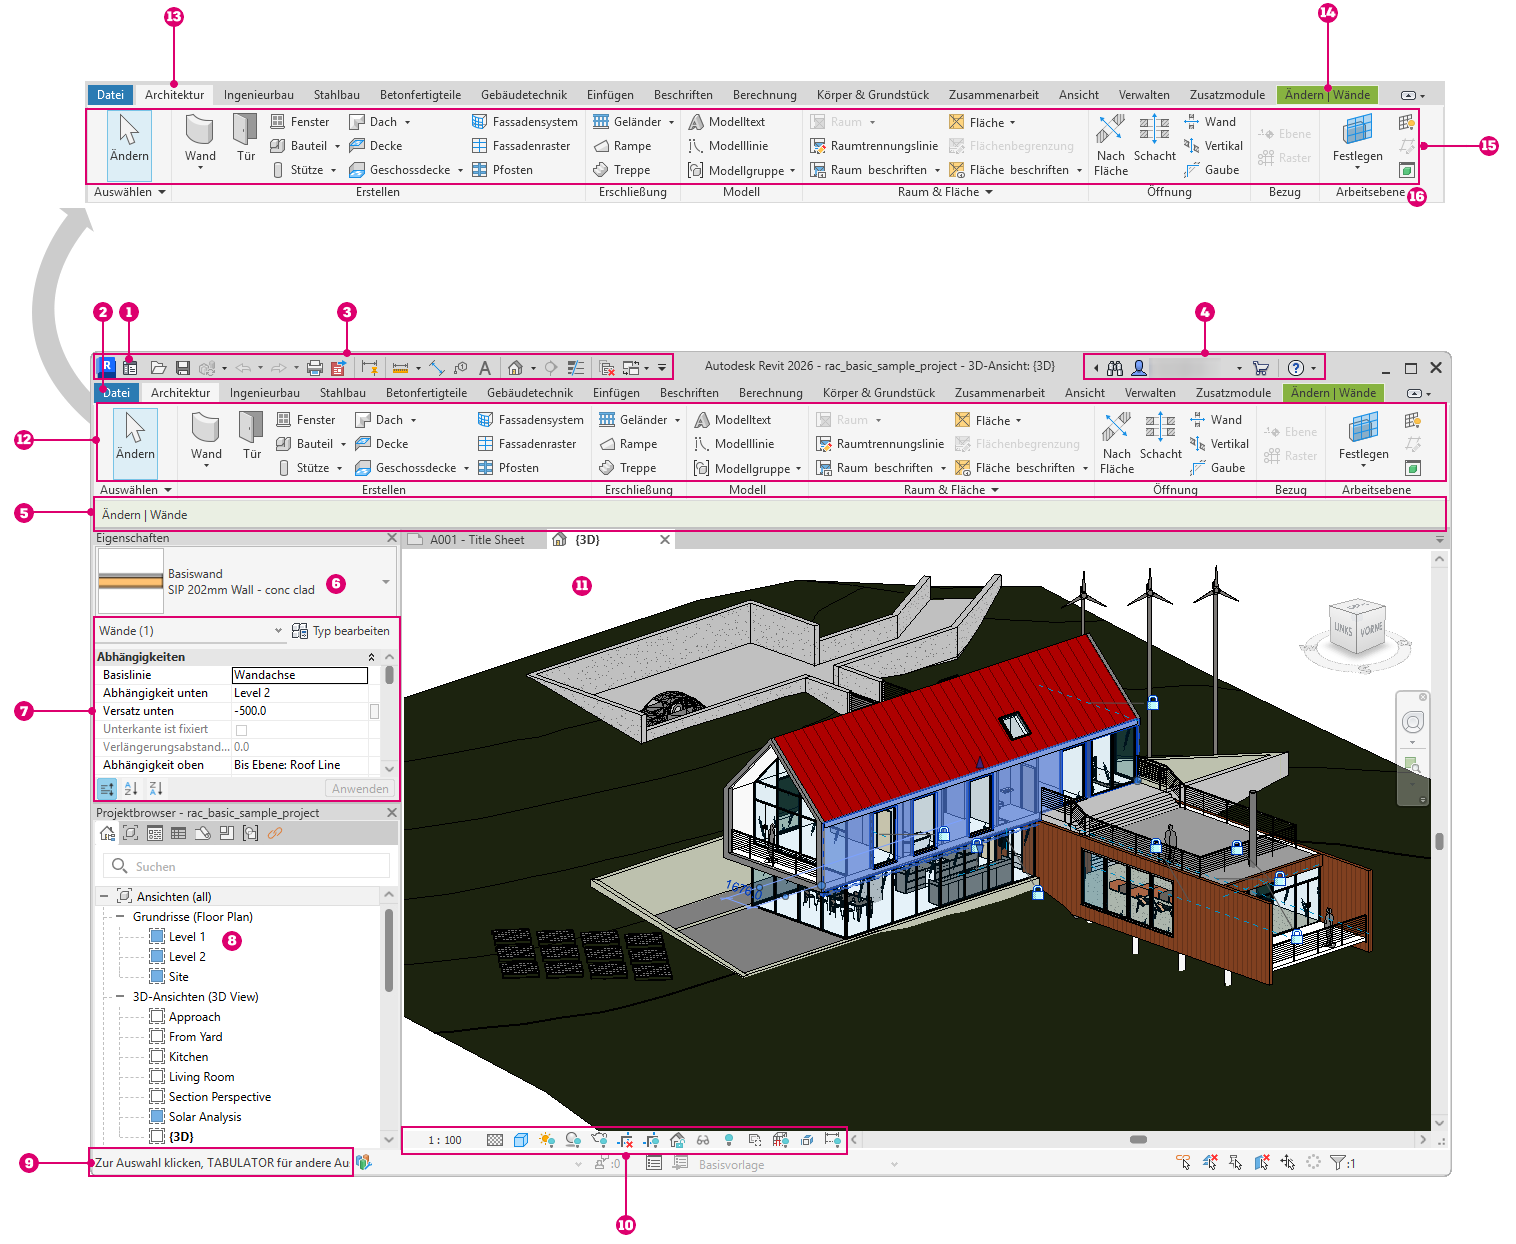Expand the quick access toolbar customize dropdown
The image size is (1516, 1244).
(x=662, y=368)
